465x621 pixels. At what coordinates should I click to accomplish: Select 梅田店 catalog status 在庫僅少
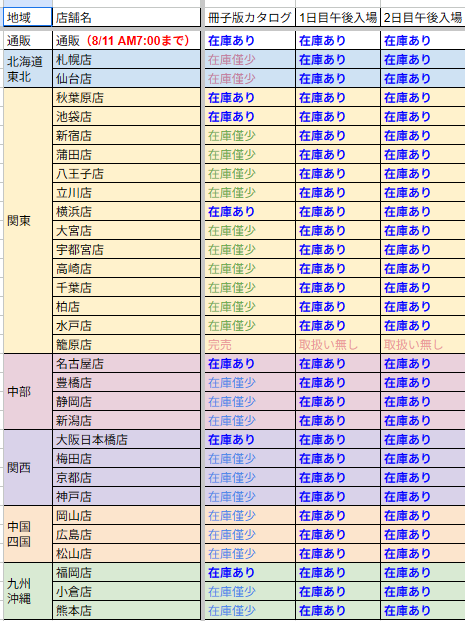click(250, 459)
